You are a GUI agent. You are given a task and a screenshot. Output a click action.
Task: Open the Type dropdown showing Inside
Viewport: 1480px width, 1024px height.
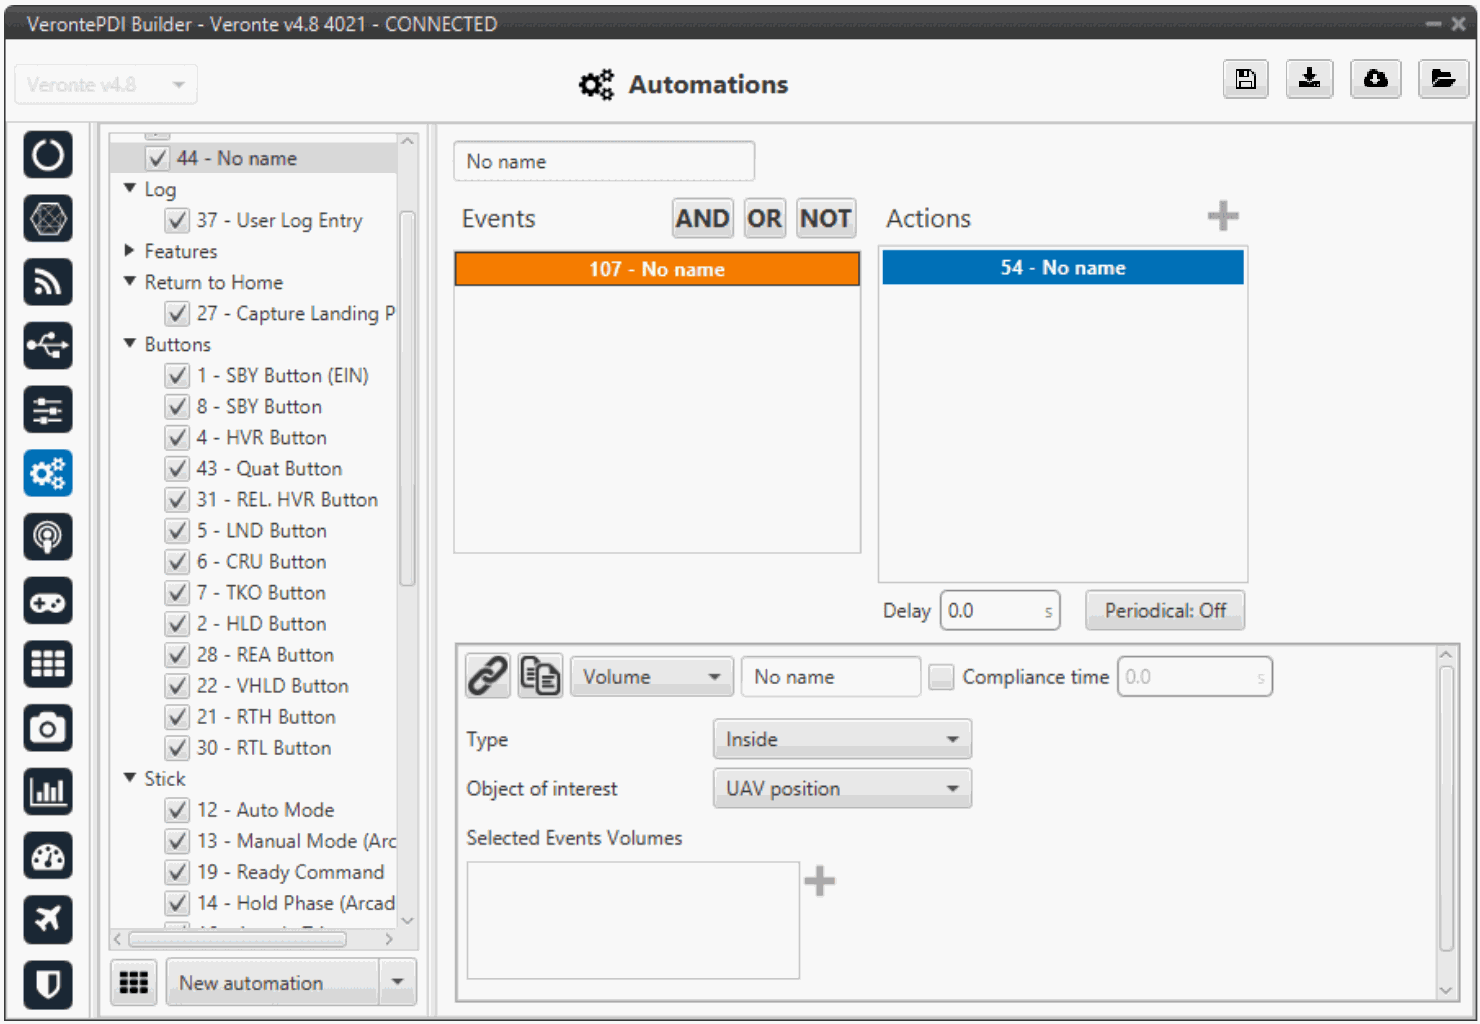coord(841,740)
